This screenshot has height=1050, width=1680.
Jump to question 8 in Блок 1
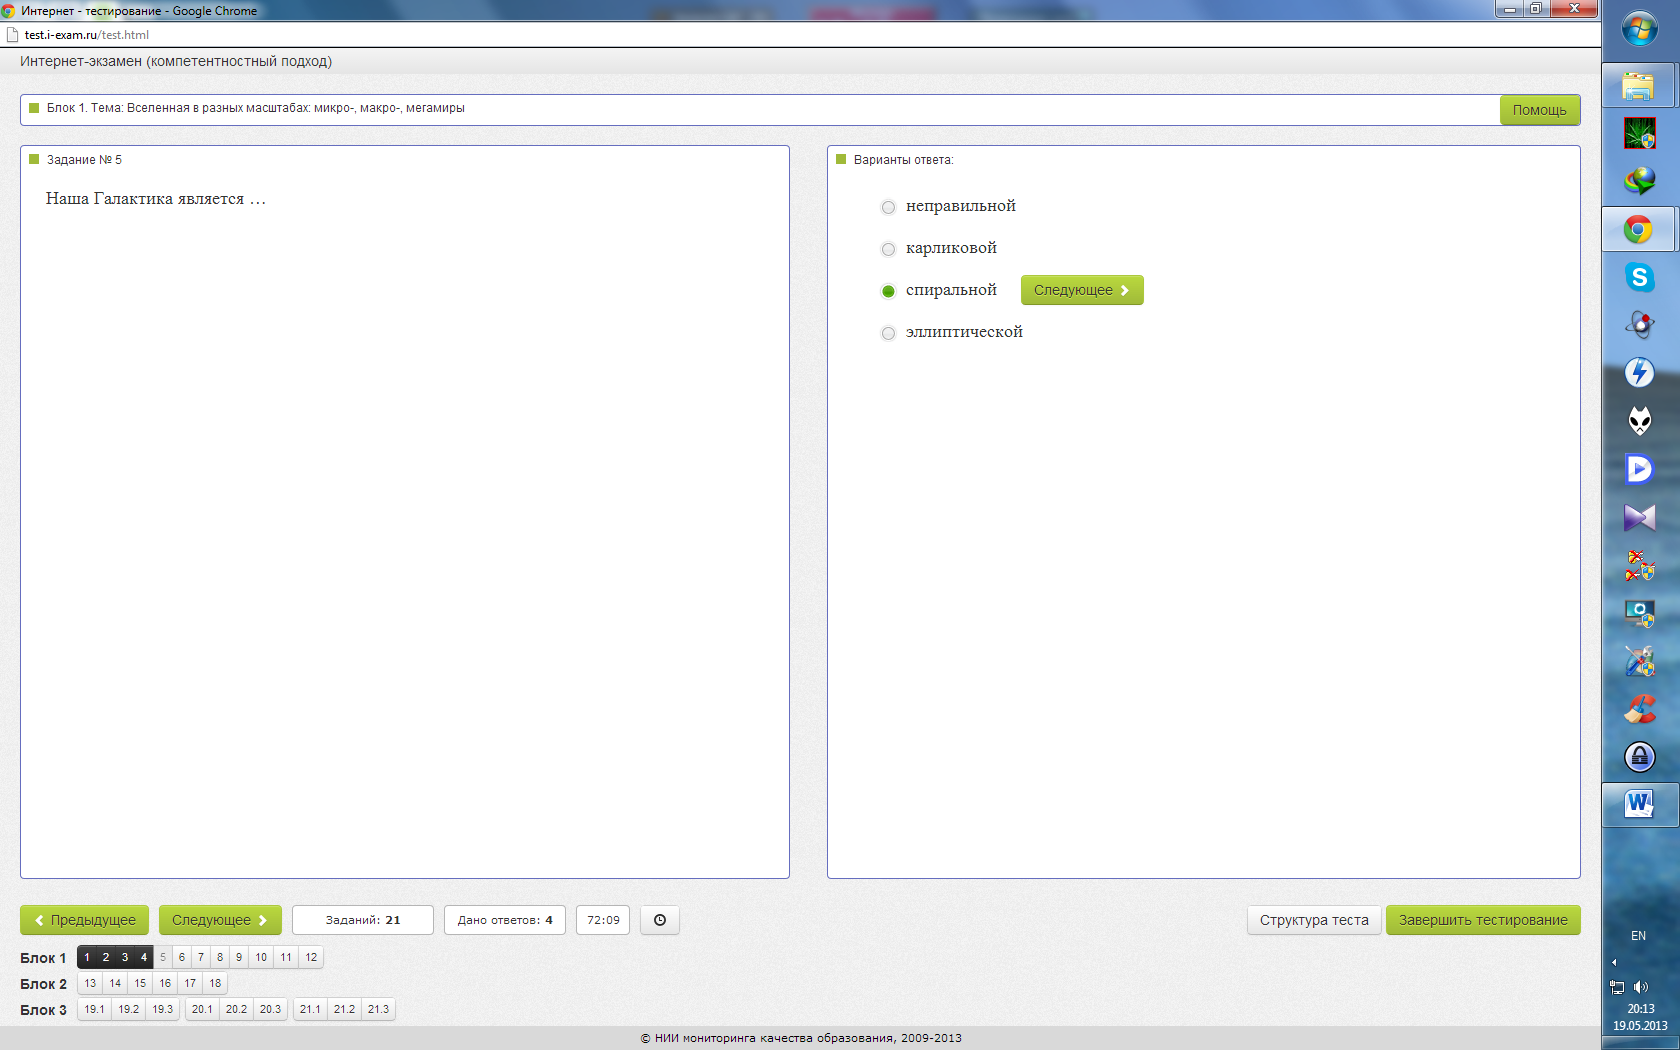[x=220, y=957]
